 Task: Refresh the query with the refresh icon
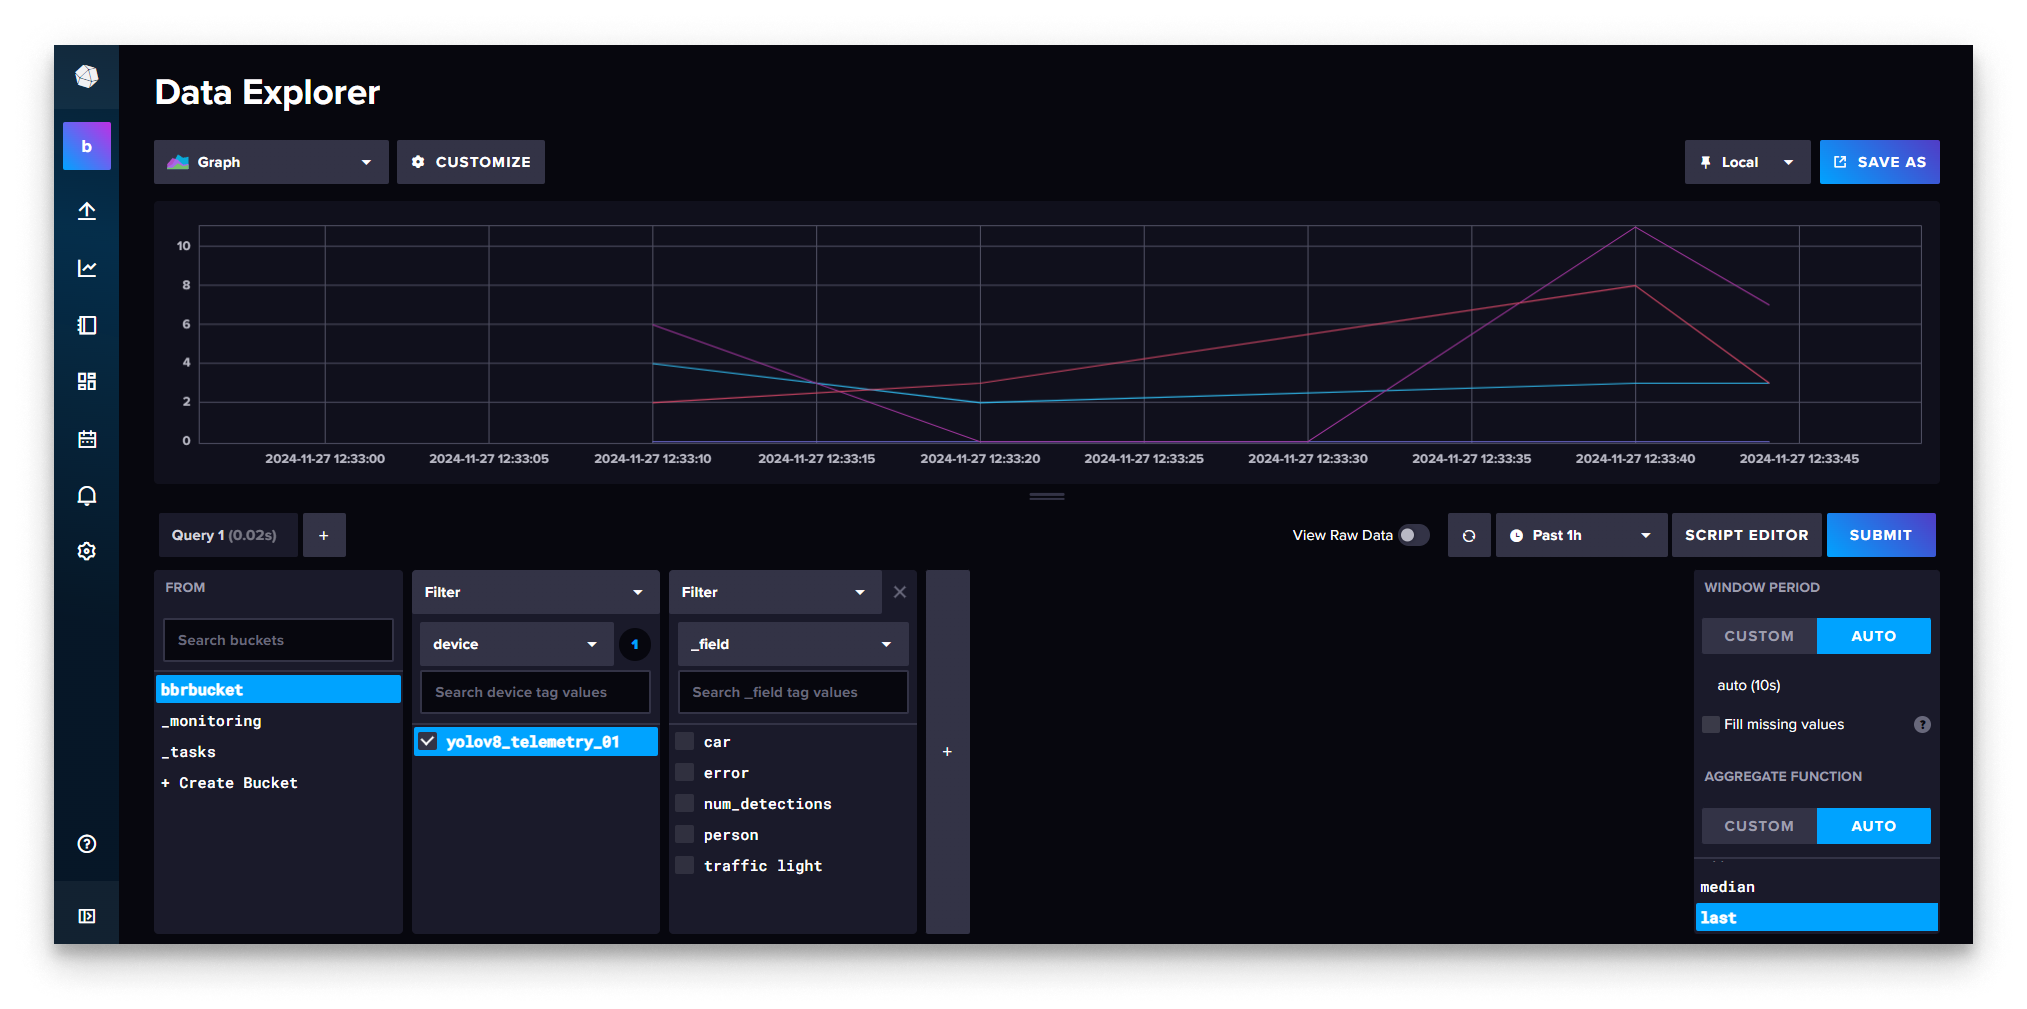point(1469,535)
